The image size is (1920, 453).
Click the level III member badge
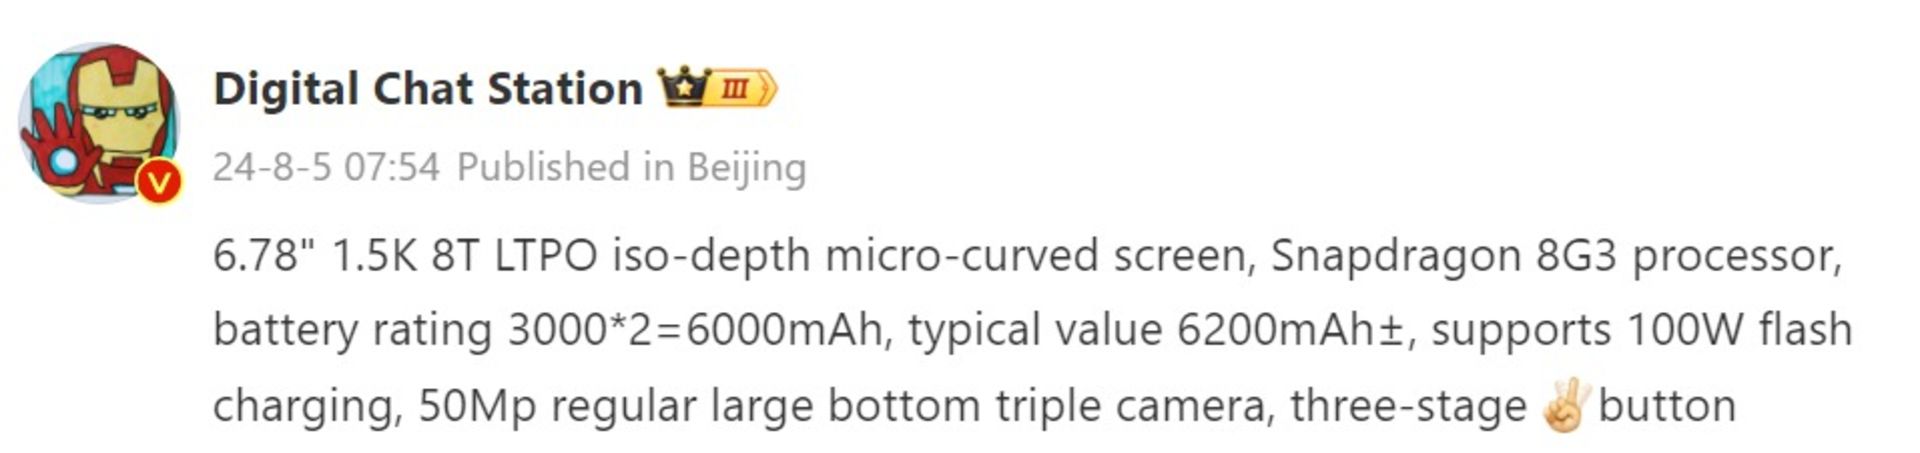click(740, 89)
